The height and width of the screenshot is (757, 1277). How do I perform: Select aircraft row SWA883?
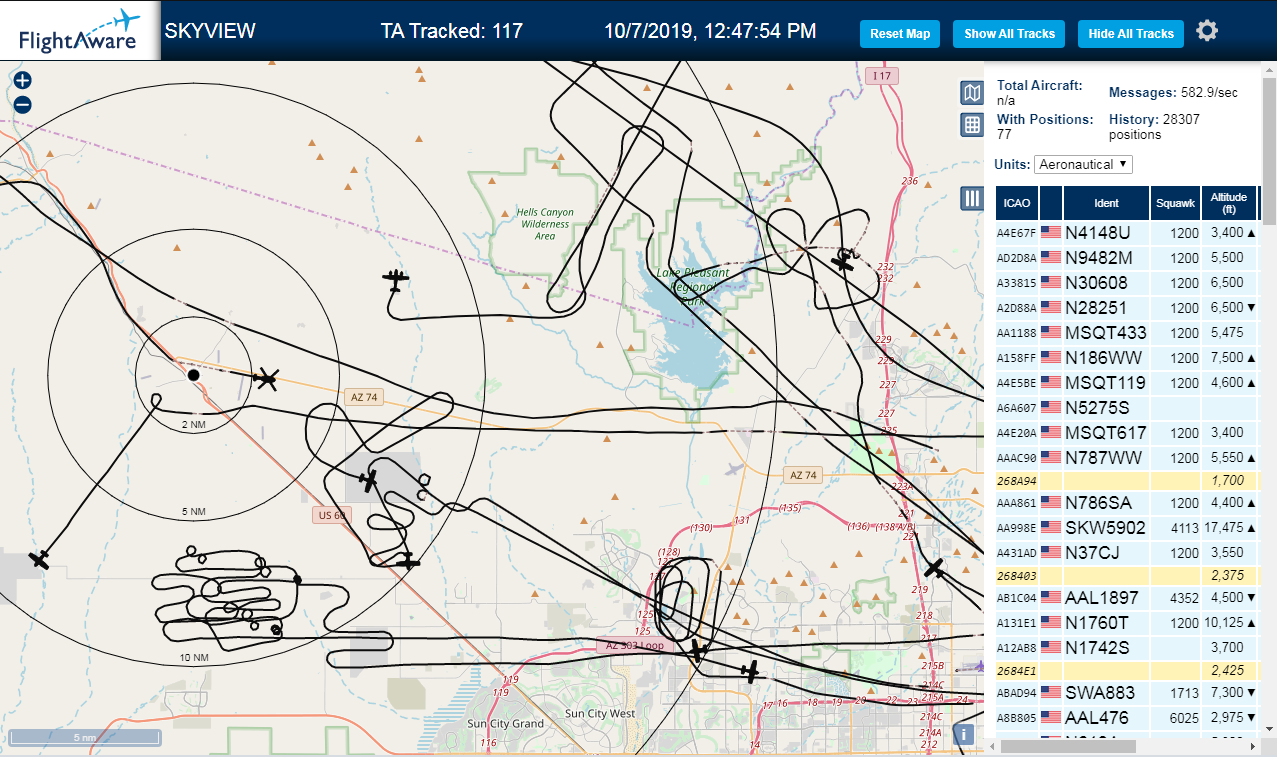(x=1126, y=692)
